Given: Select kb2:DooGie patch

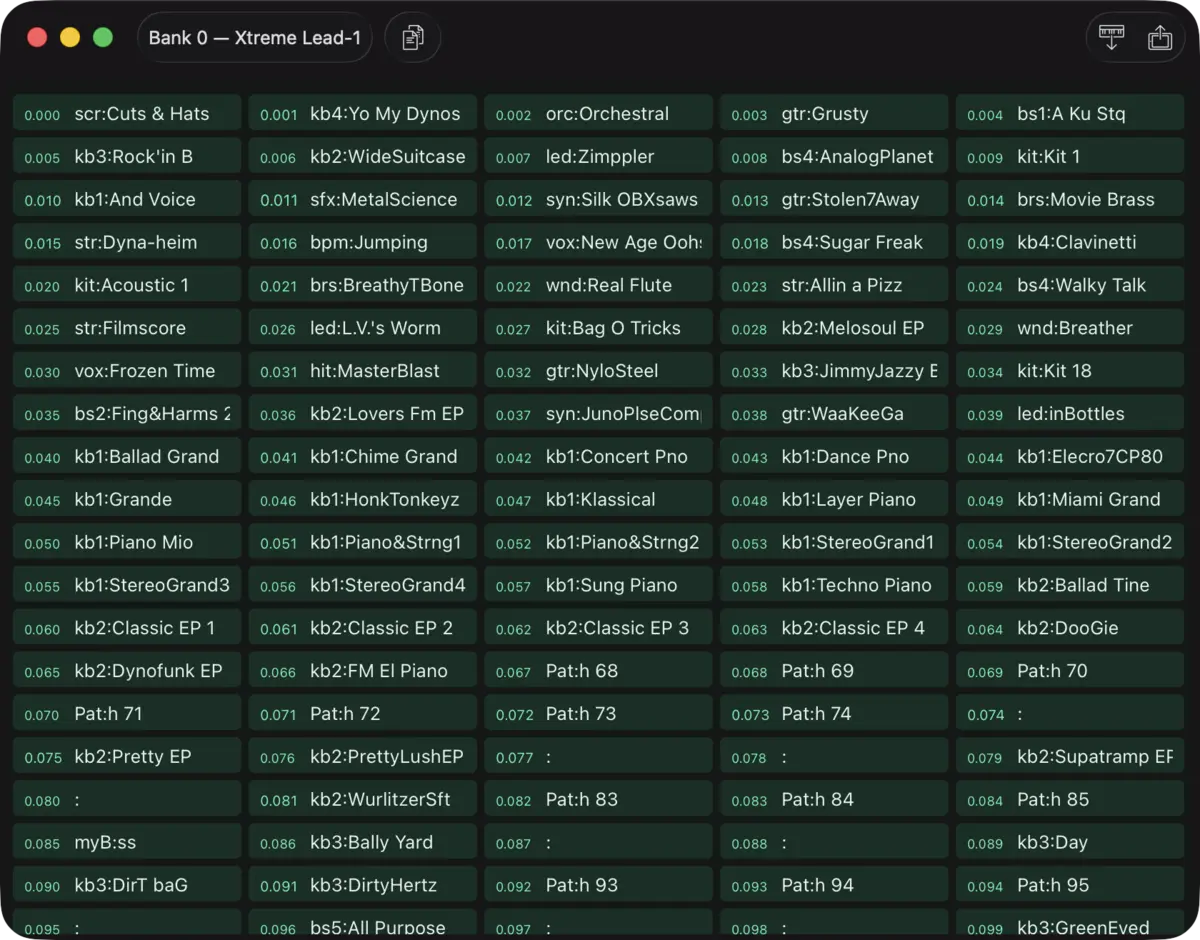Looking at the screenshot, I should coord(1070,629).
